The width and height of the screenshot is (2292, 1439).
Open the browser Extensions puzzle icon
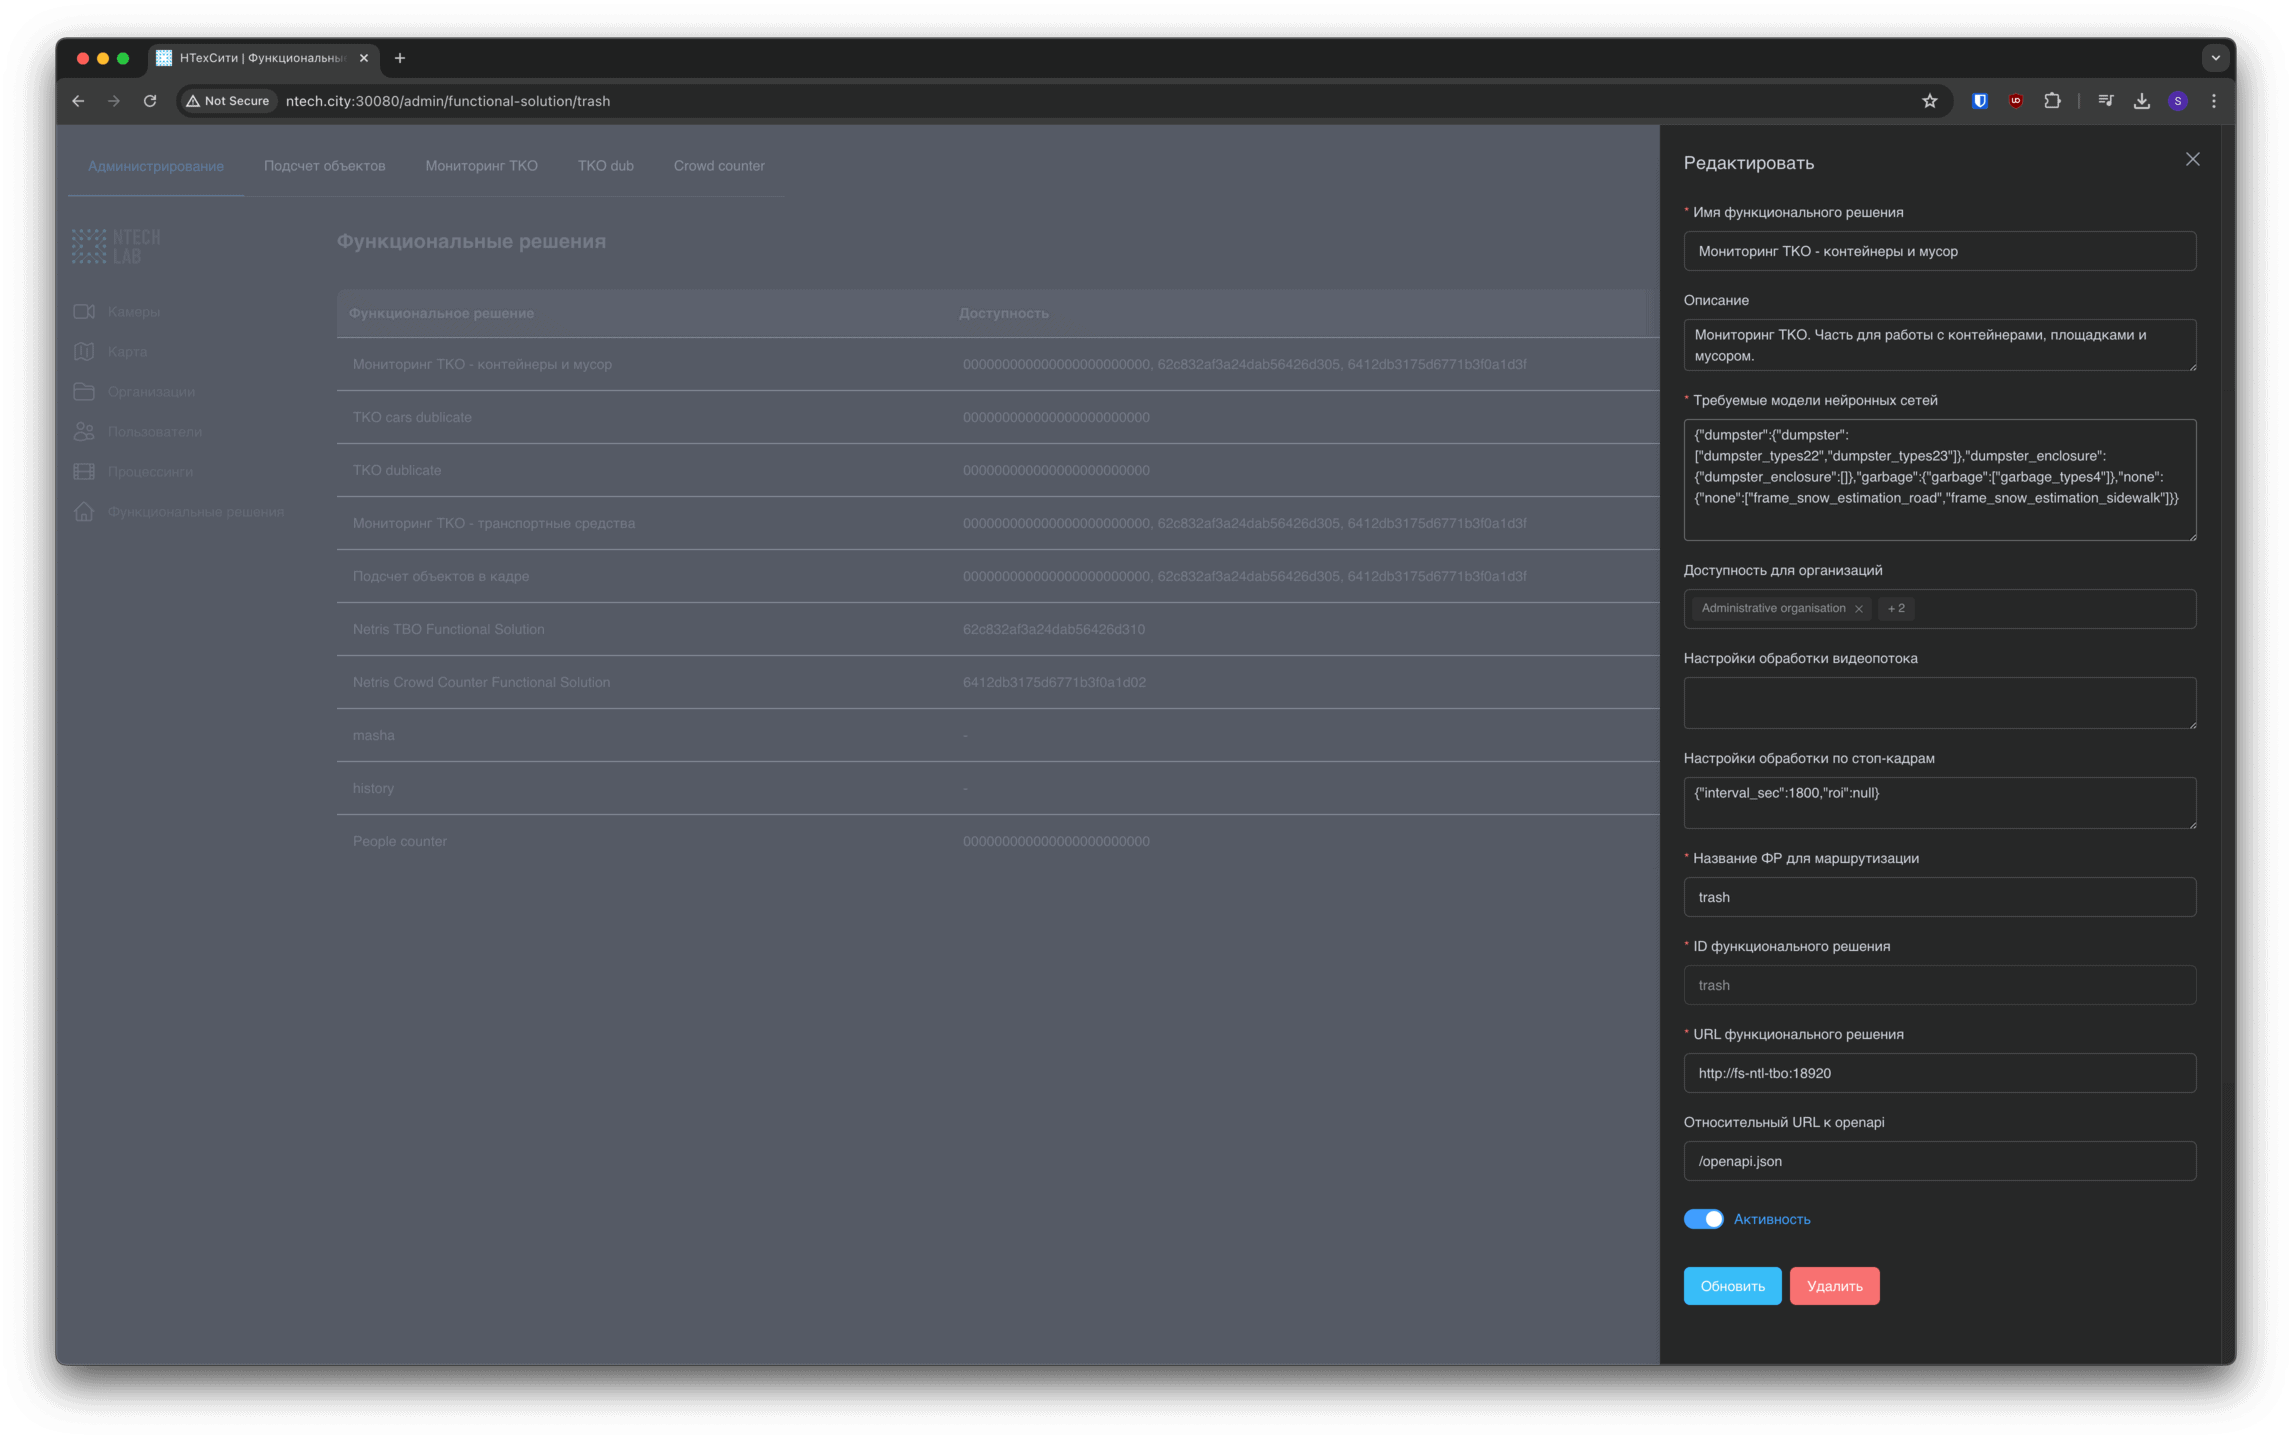click(x=2052, y=101)
